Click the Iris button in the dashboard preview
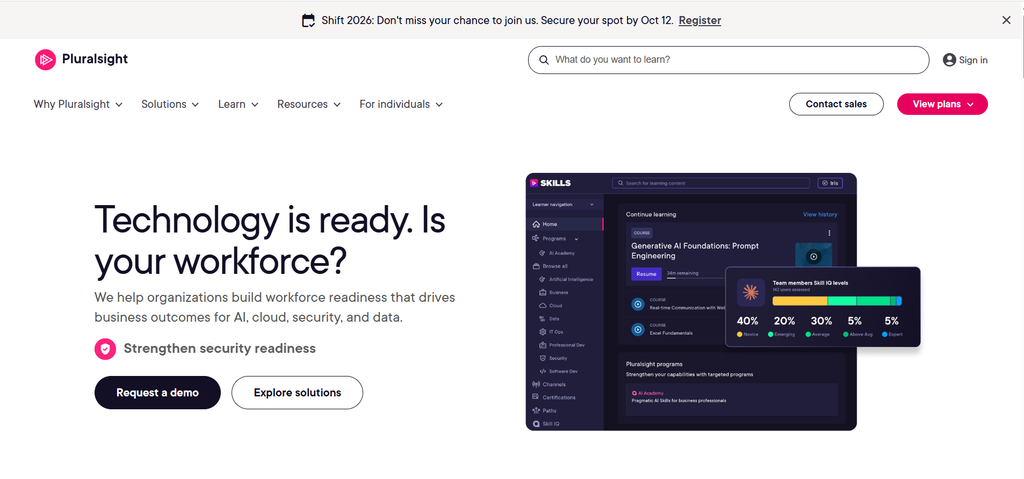 click(x=830, y=184)
